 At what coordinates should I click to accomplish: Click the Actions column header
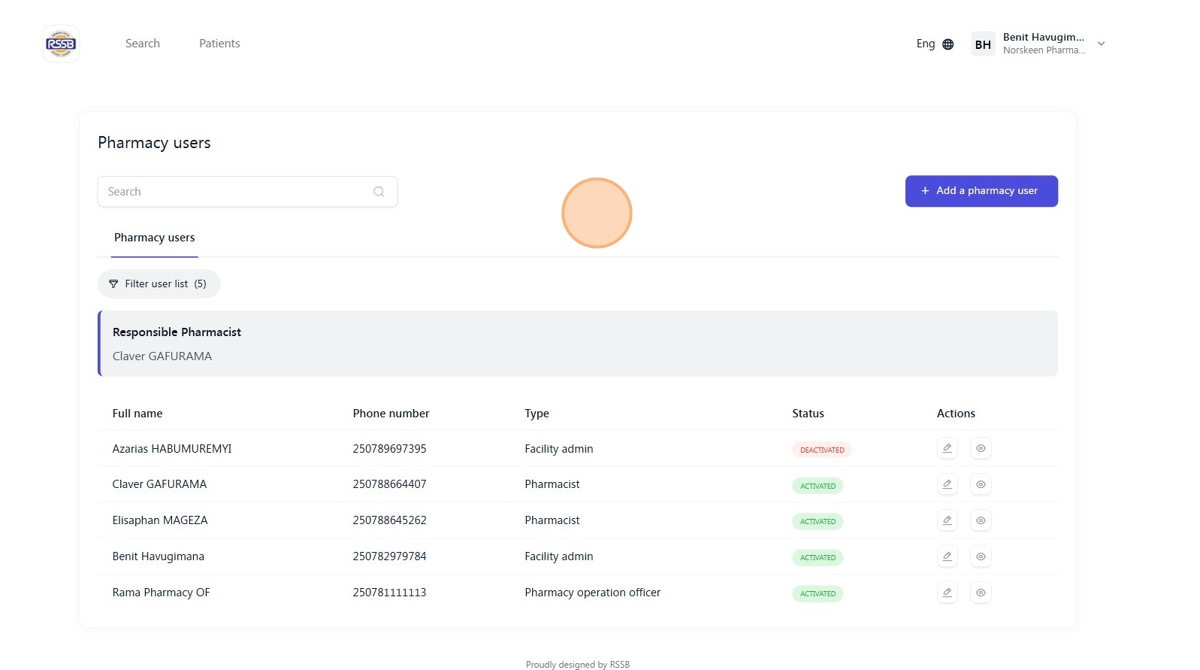pyautogui.click(x=956, y=413)
